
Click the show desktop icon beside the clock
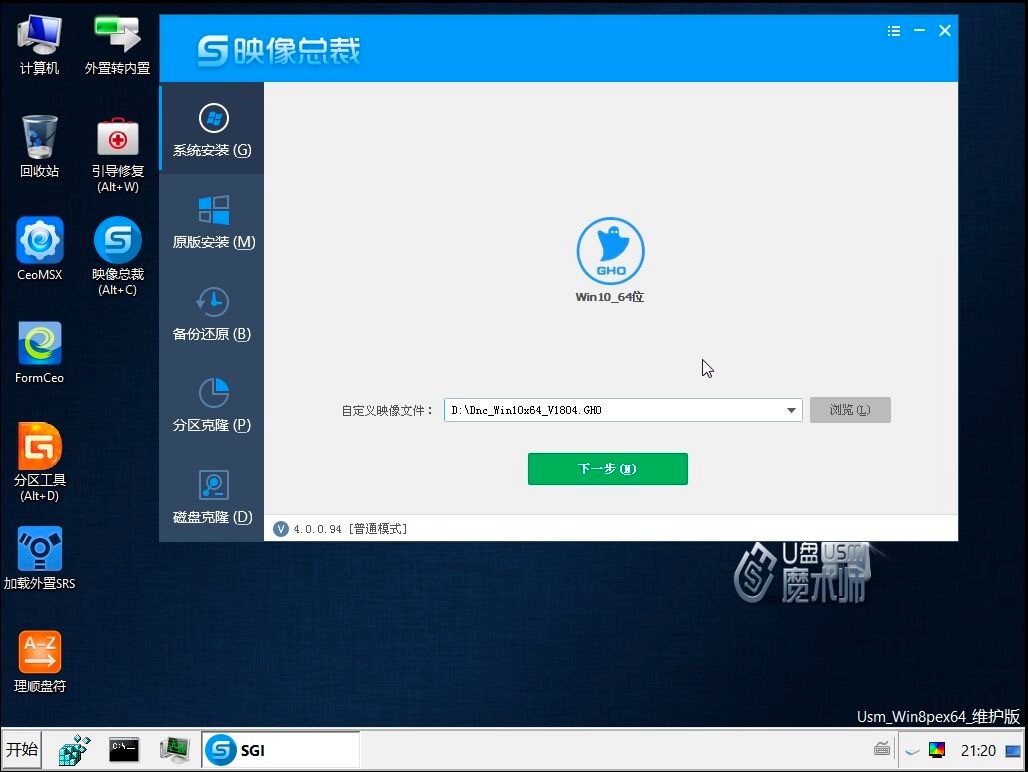tap(1013, 750)
